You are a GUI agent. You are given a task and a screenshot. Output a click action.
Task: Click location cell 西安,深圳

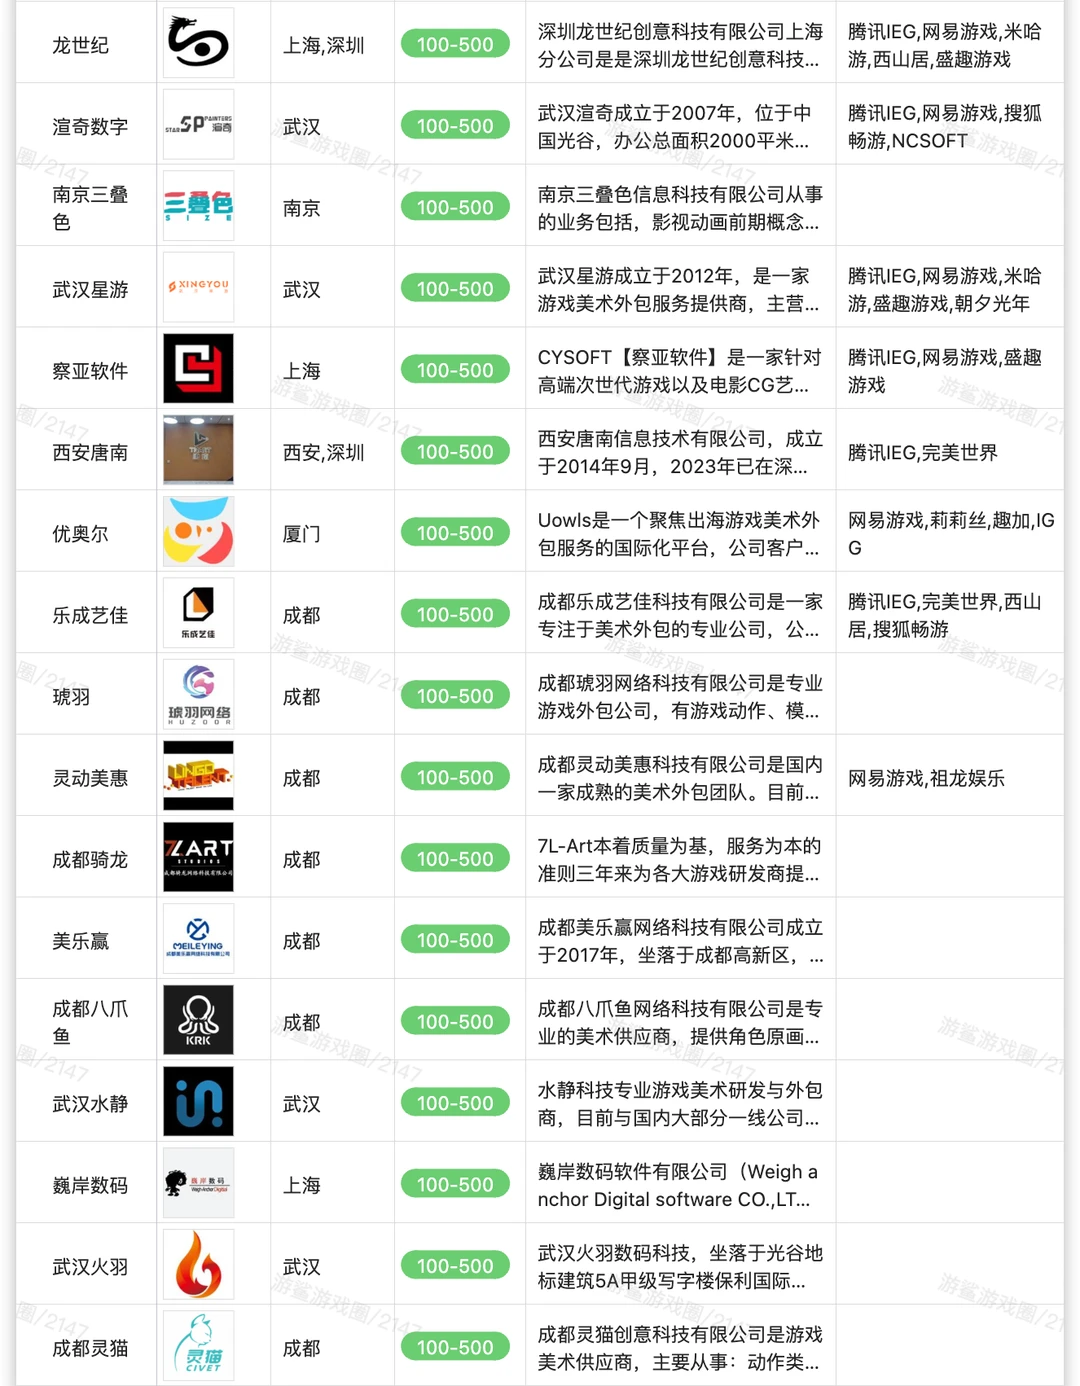point(324,453)
